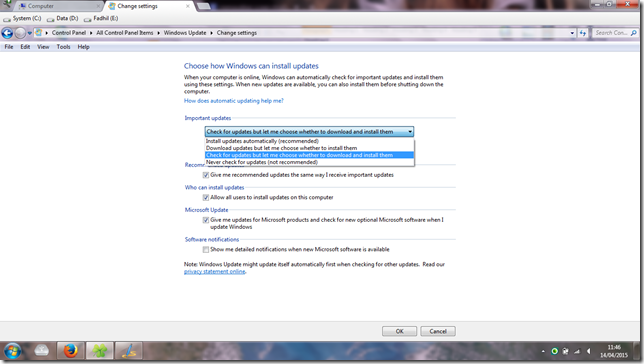Viewport: 644px width, 364px height.
Task: Click the volume speaker tray icon
Action: [x=589, y=351]
